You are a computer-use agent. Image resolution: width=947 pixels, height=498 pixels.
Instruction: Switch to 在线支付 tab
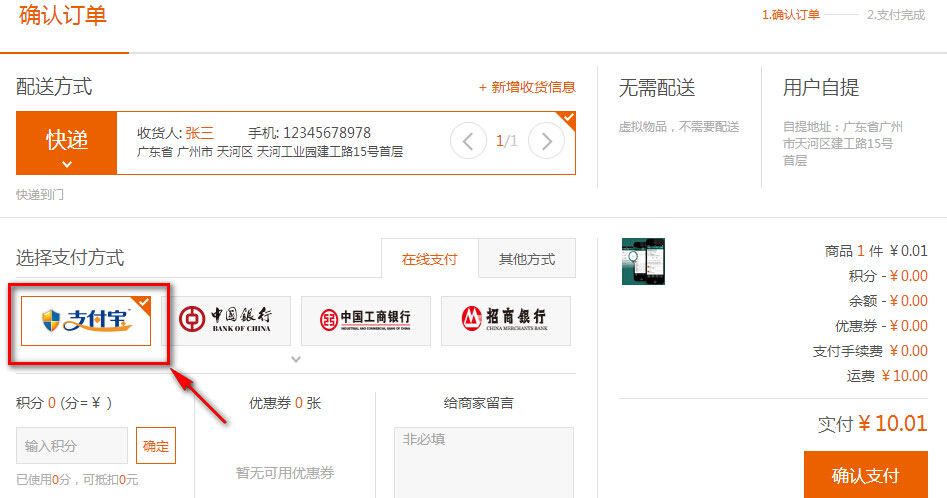point(429,259)
